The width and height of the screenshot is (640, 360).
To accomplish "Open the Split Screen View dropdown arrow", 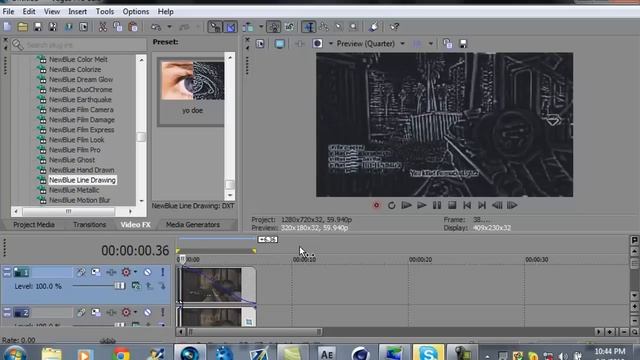I will click(331, 44).
